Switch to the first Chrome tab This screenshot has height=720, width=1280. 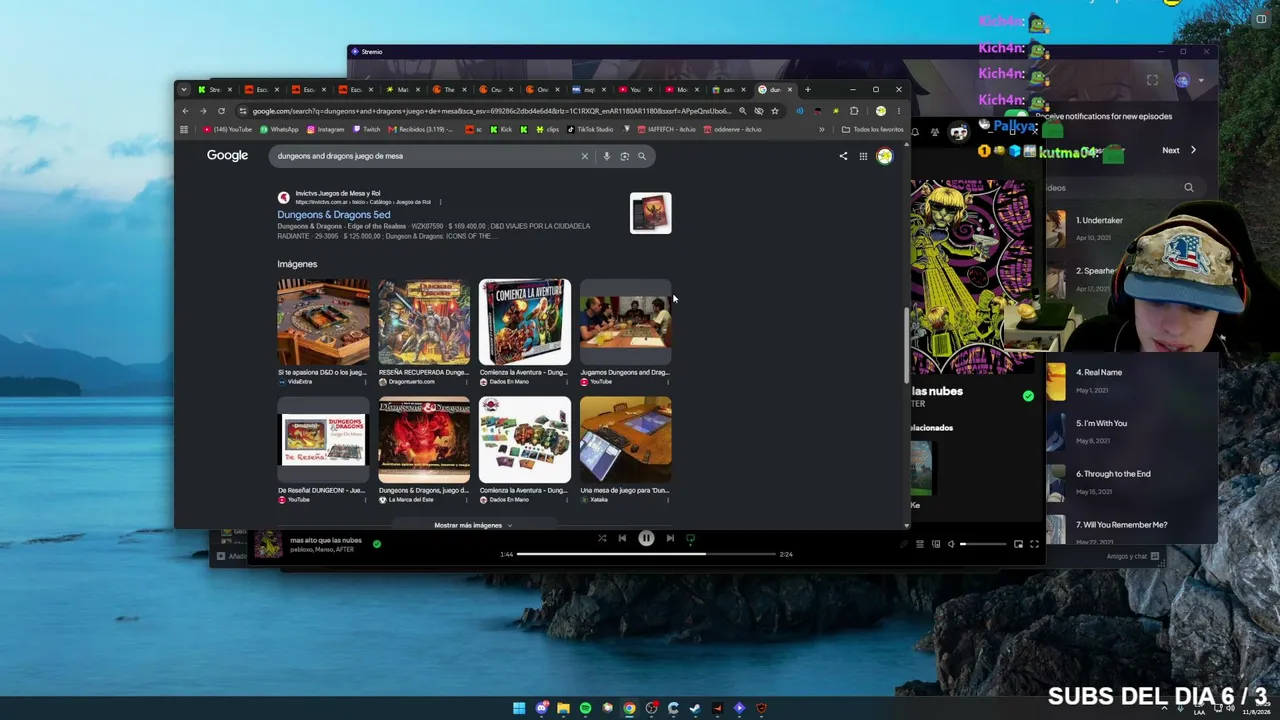(213, 90)
